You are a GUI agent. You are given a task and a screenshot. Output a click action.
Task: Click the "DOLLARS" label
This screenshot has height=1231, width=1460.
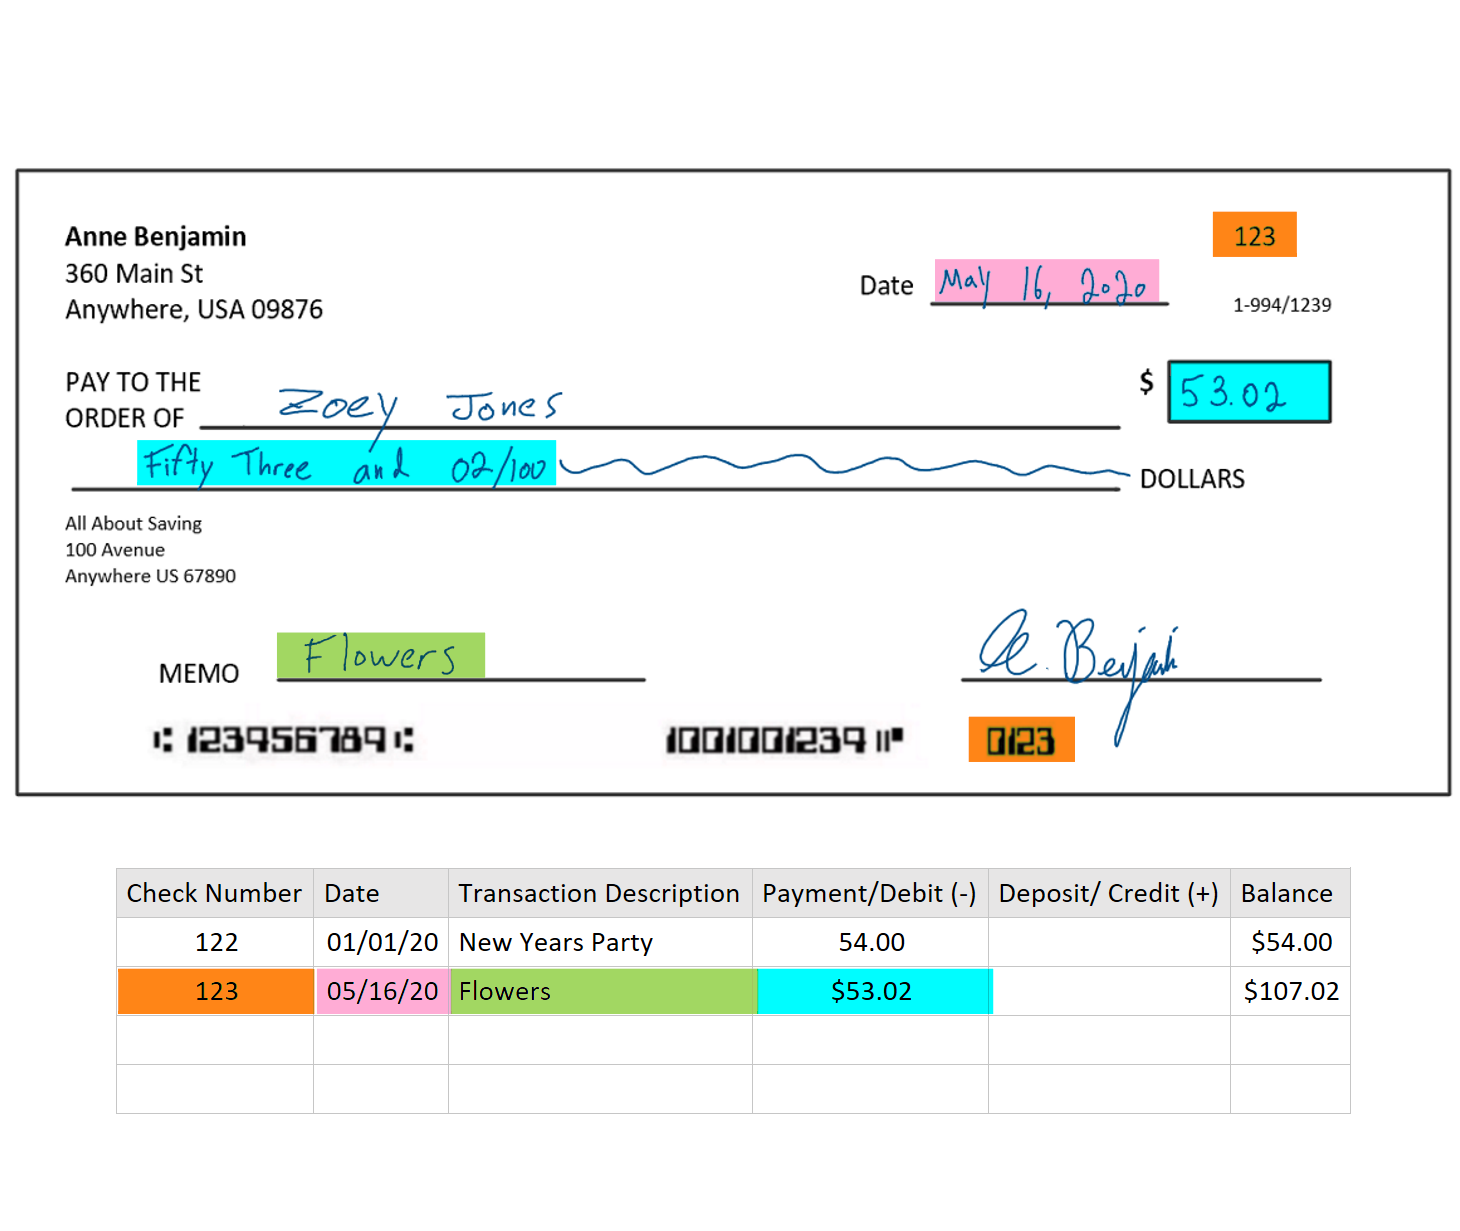(x=1192, y=479)
